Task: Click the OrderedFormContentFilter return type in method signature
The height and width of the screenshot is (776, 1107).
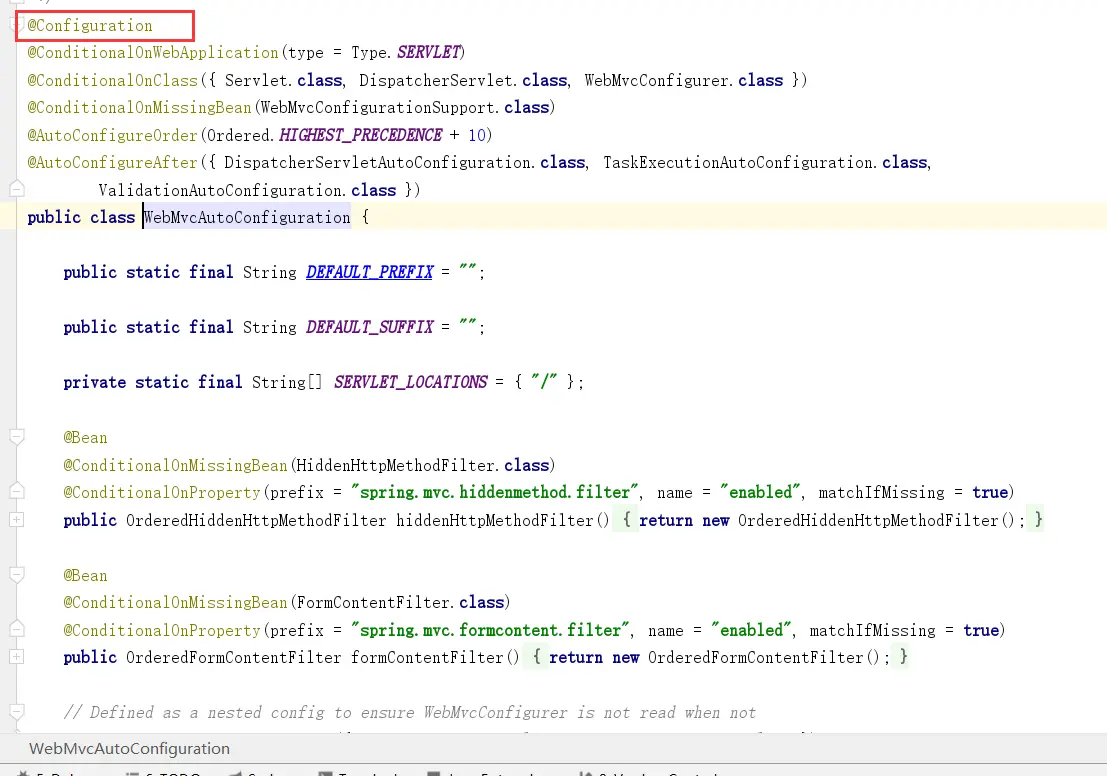Action: [233, 657]
